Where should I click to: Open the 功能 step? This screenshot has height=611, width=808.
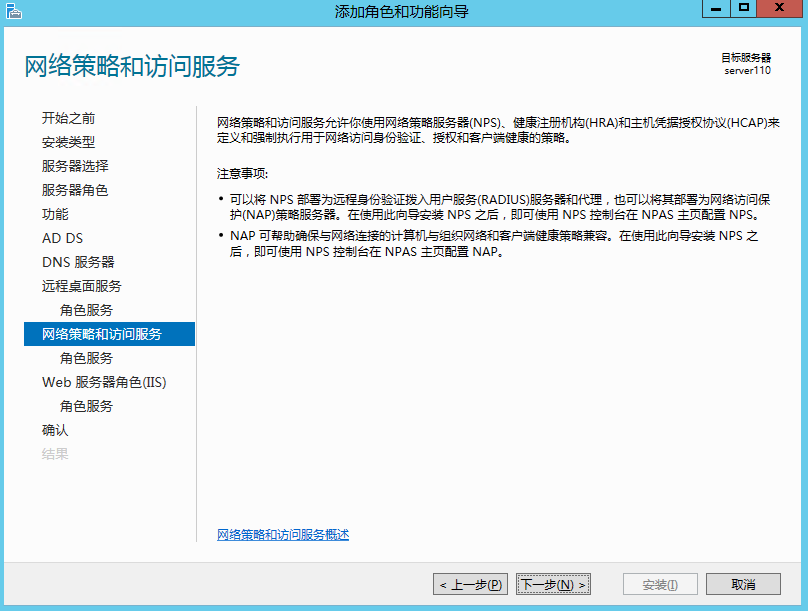(x=55, y=214)
